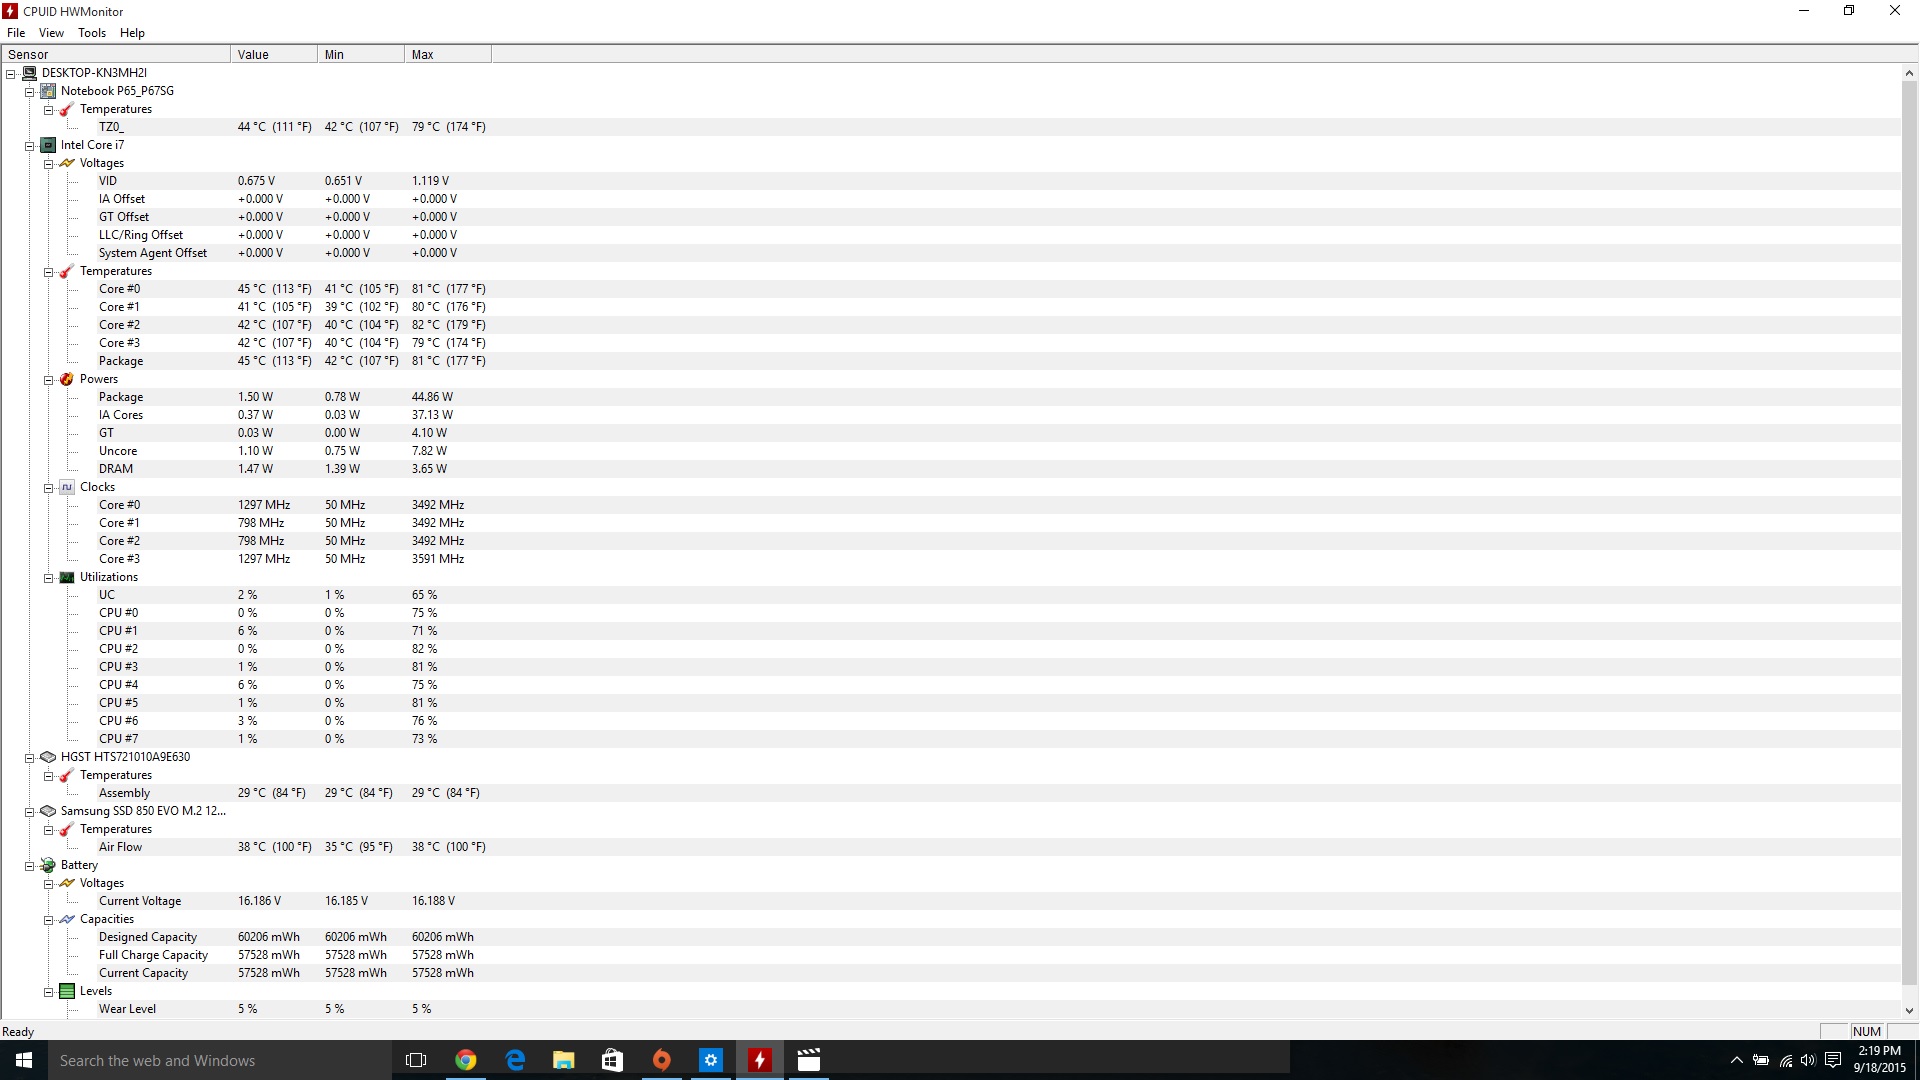Open the File menu

pyautogui.click(x=16, y=33)
